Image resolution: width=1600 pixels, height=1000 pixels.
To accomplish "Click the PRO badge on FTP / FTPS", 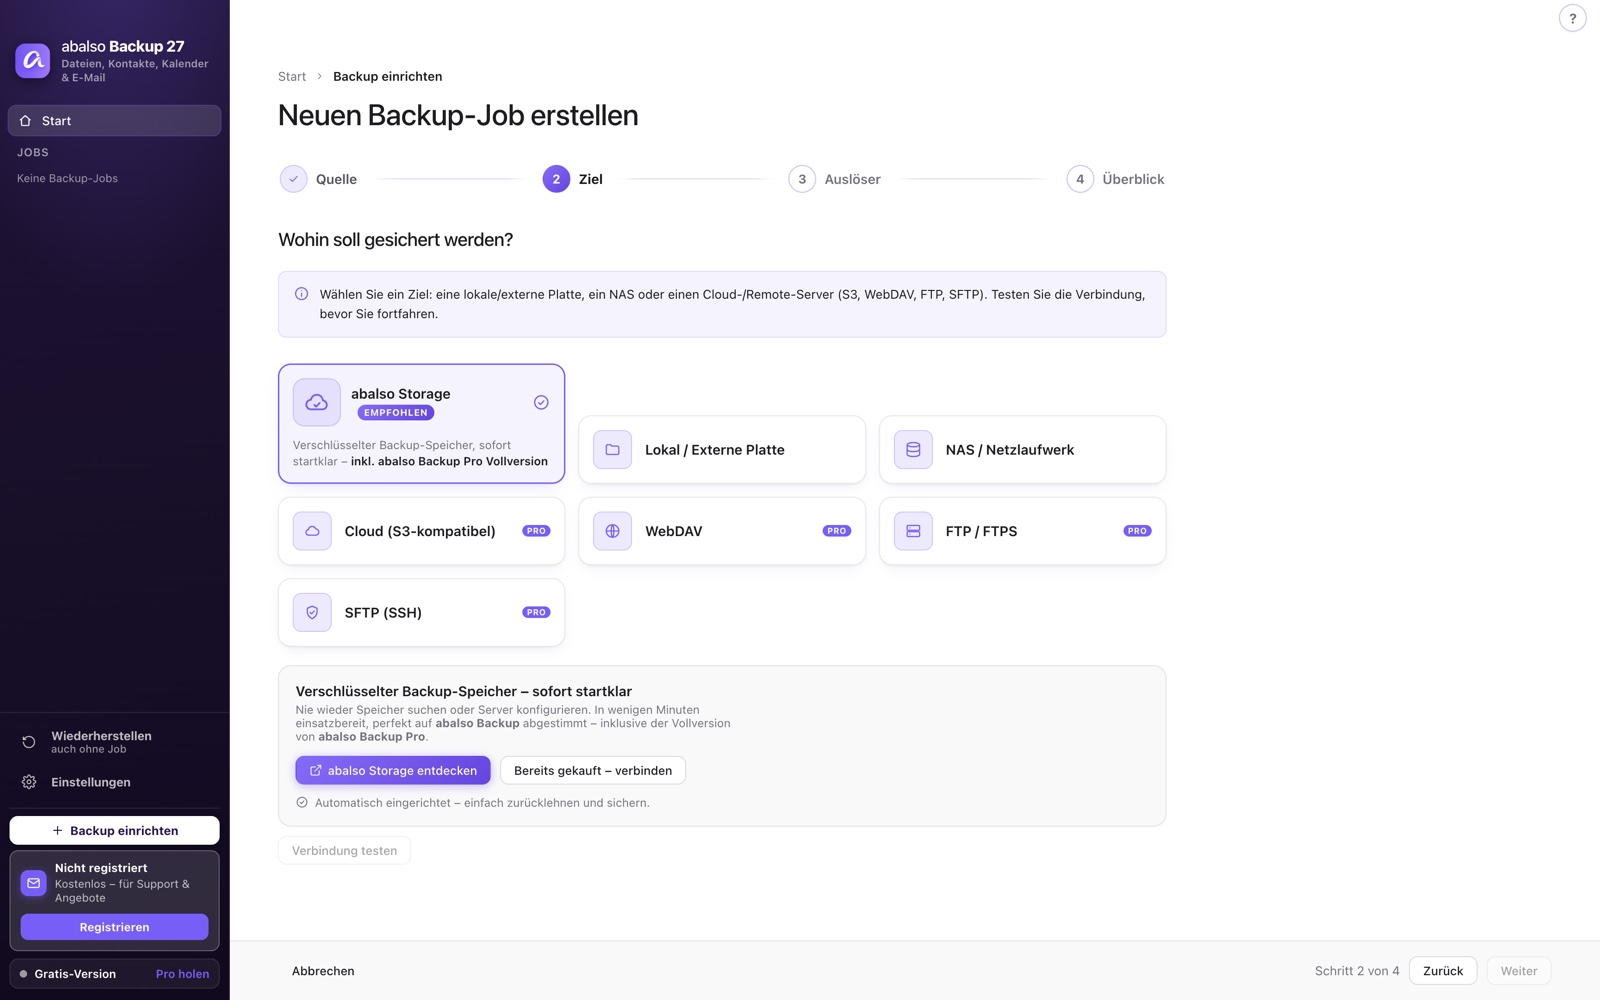I will pos(1137,531).
